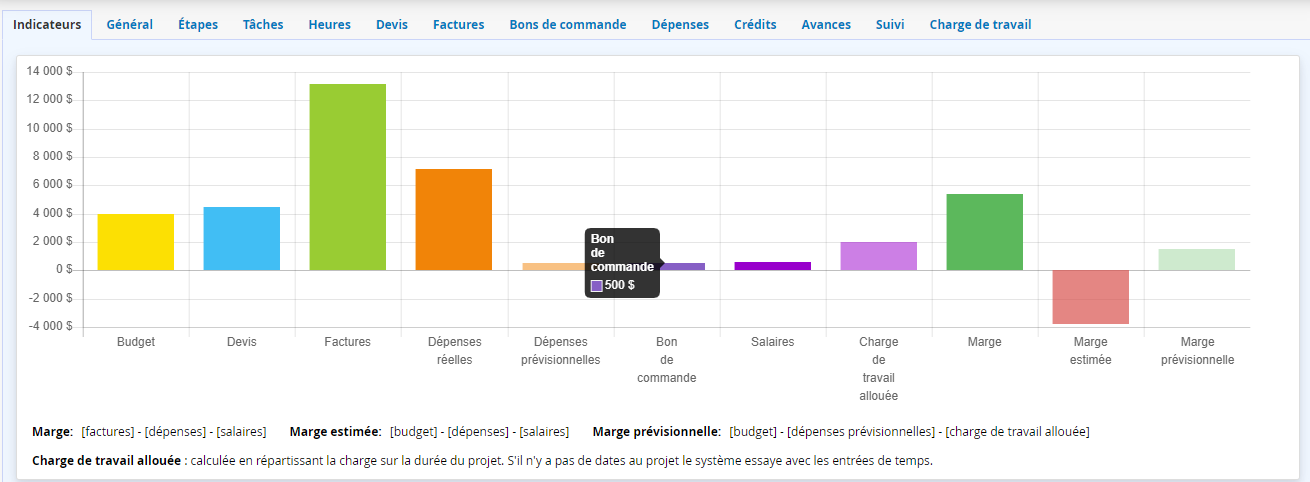
Task: Click the green Marge bar
Action: click(x=985, y=232)
